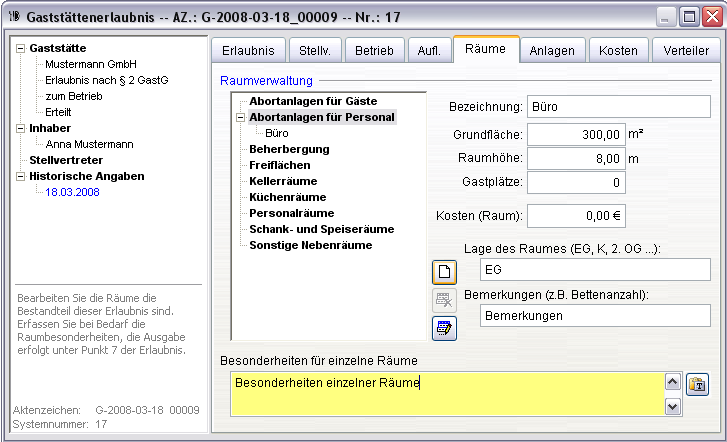This screenshot has width=727, height=442.
Task: Select the Anlagen tab
Action: pos(551,50)
